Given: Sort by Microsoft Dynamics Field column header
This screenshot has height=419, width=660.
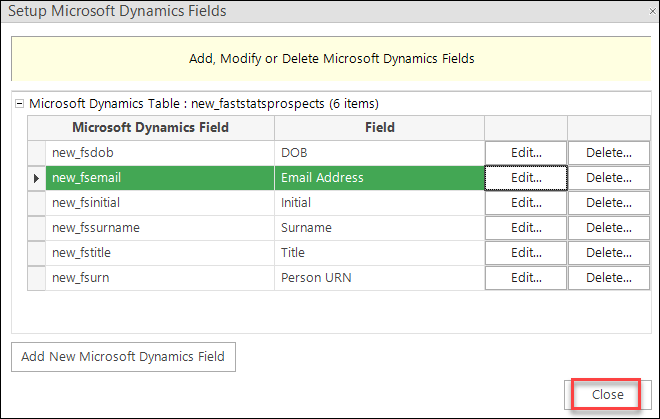Looking at the screenshot, I should click(x=151, y=128).
